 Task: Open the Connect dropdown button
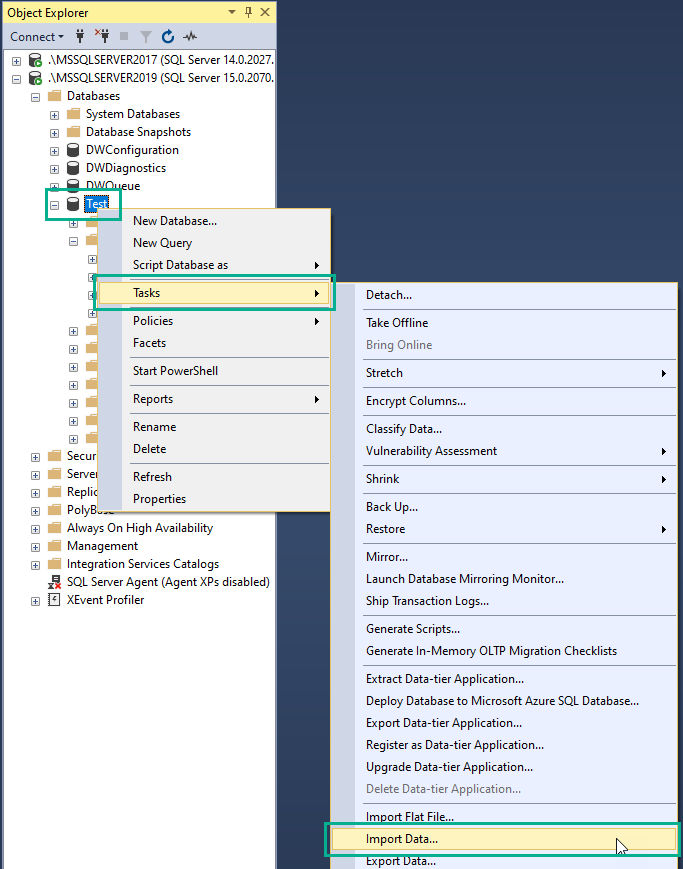point(37,37)
